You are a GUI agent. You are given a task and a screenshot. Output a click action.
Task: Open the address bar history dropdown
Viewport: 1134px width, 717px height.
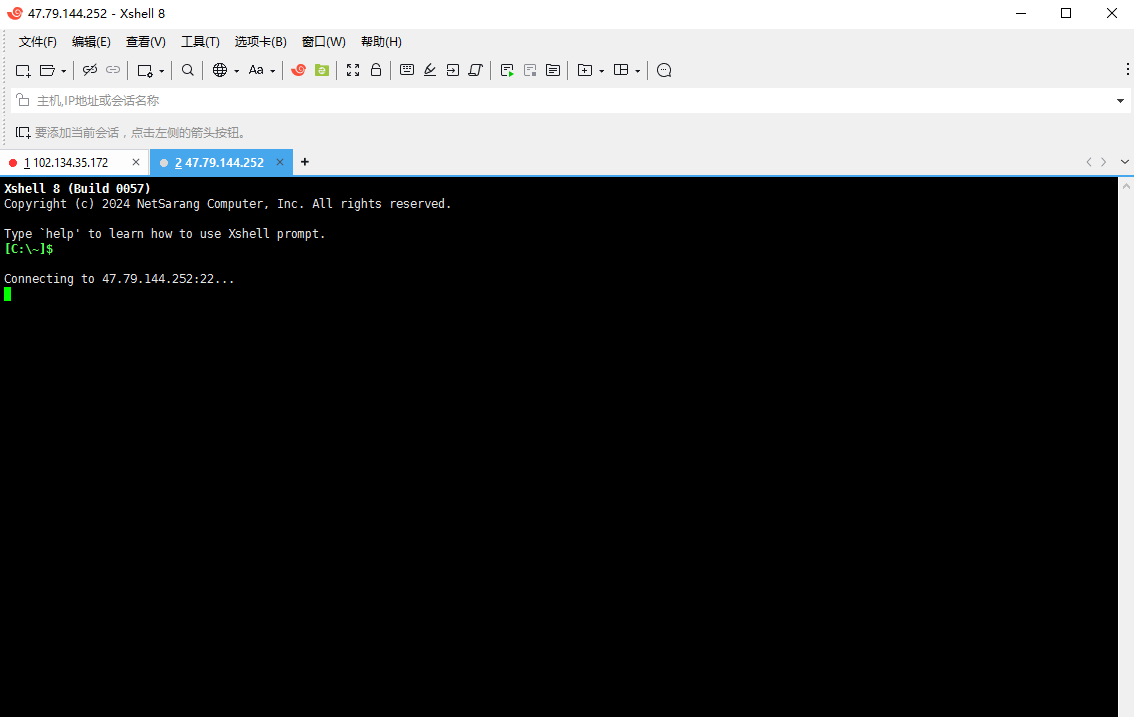[1120, 100]
